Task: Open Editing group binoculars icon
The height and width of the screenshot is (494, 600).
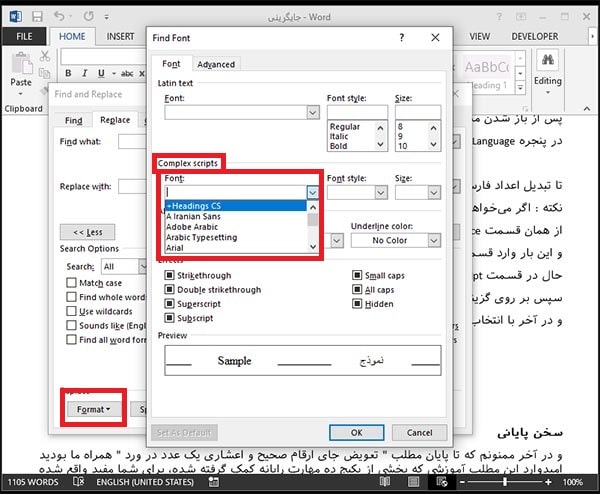Action: 548,60
